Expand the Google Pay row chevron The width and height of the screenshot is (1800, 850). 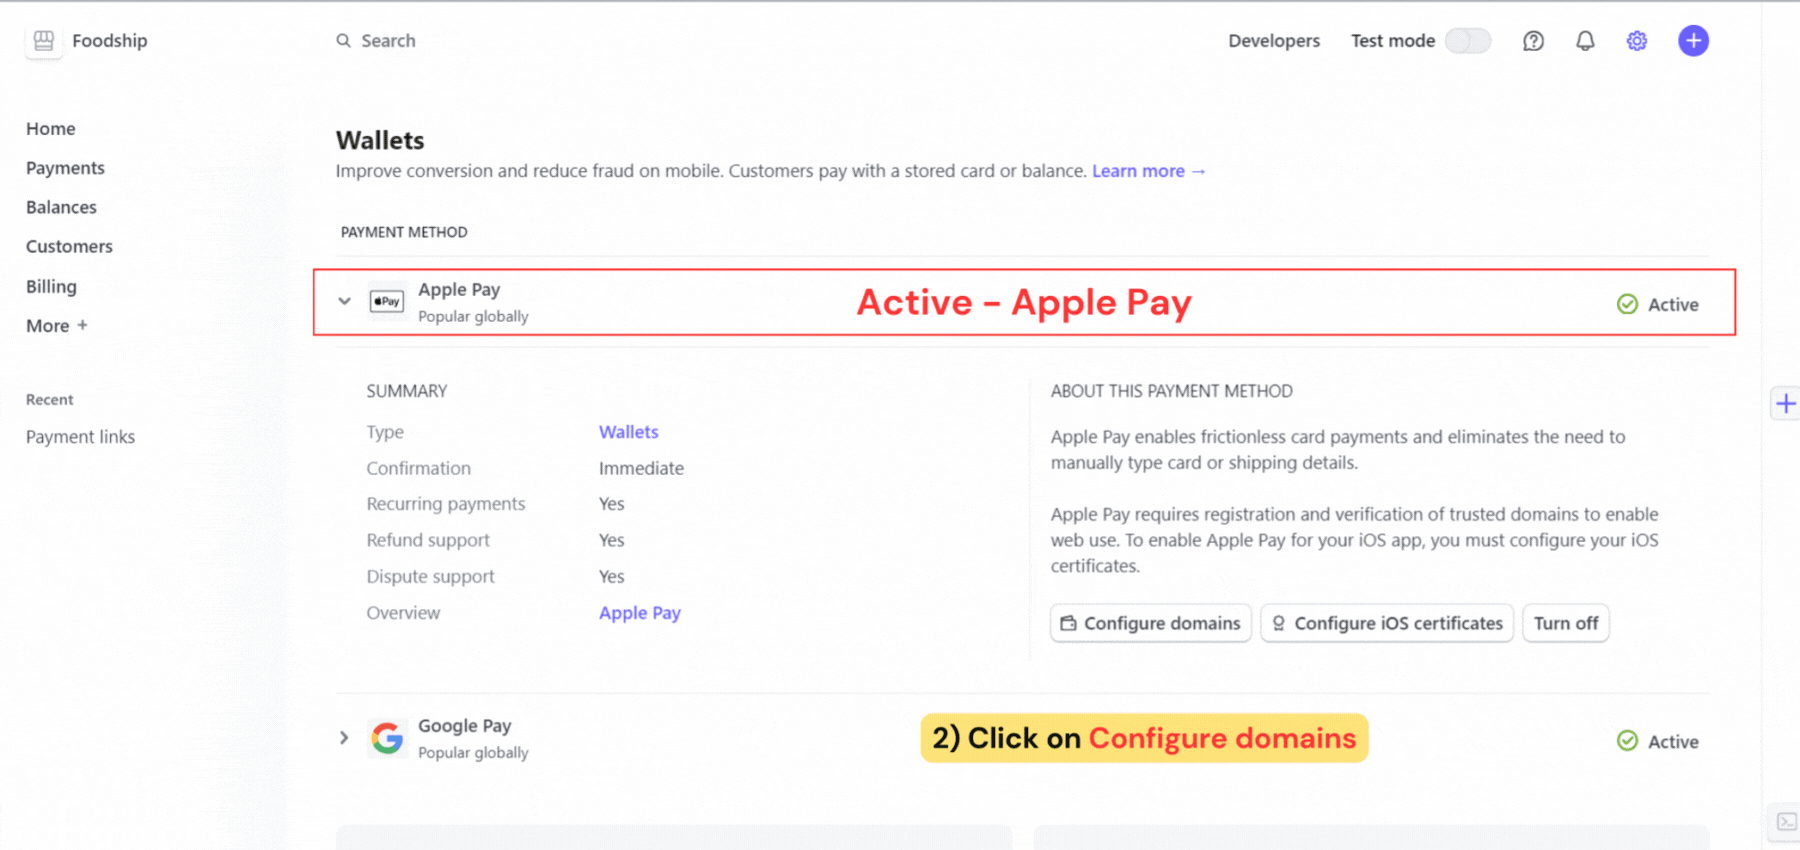coord(344,738)
